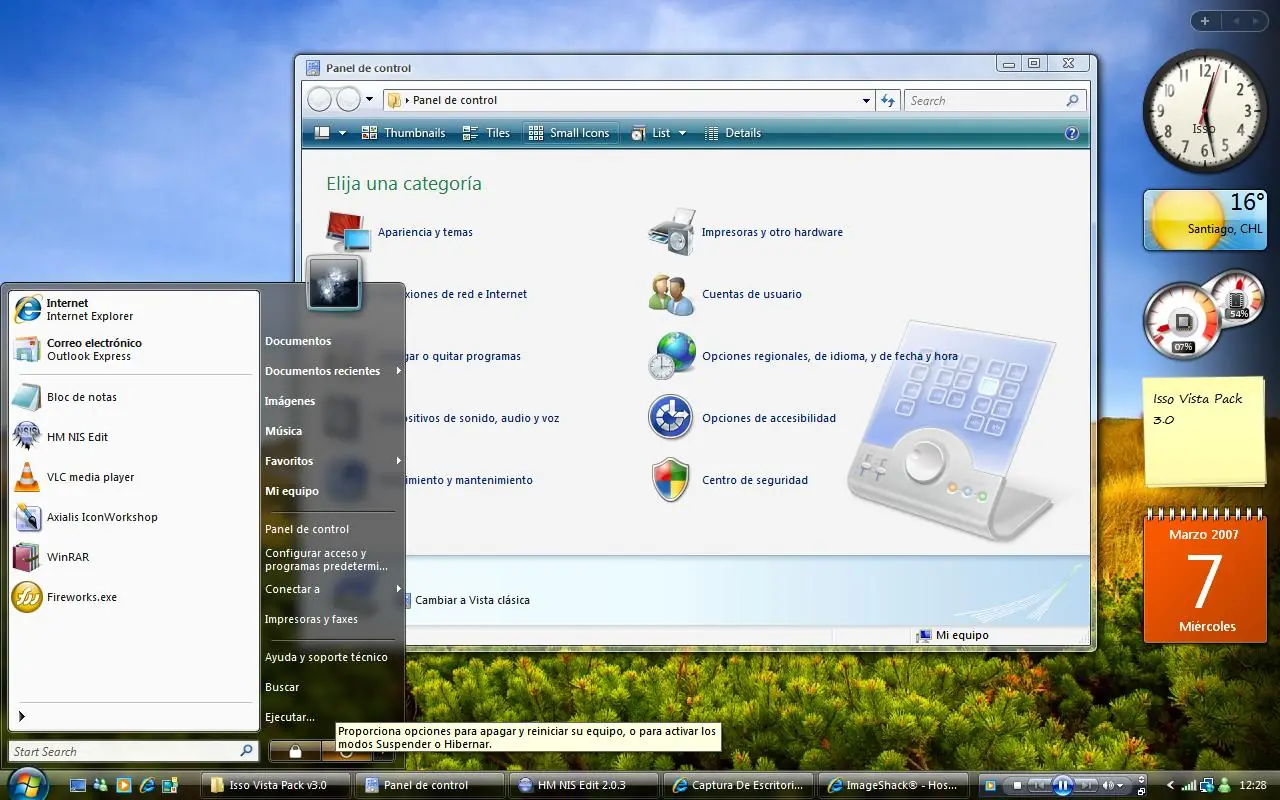Launch HM NIS Edit from the Start menu
Image resolution: width=1280 pixels, height=800 pixels.
(x=132, y=437)
